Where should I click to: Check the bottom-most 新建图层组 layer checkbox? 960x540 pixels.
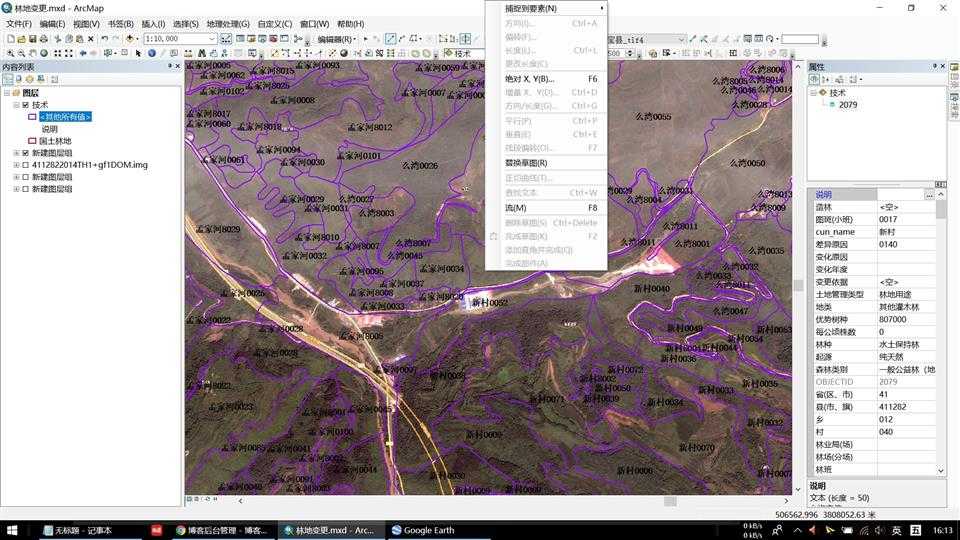point(26,189)
